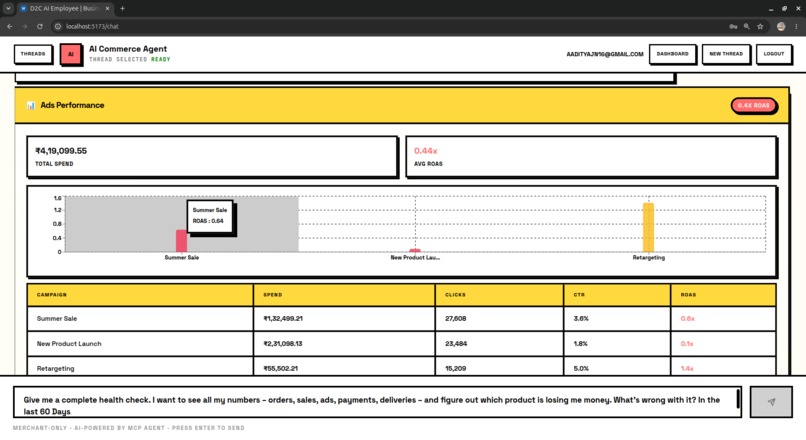Click the CTR column header

click(617, 295)
